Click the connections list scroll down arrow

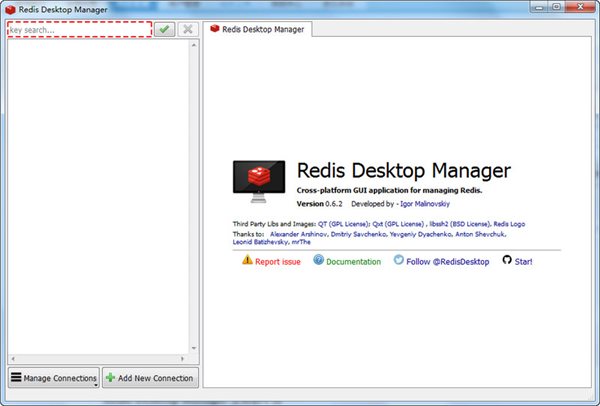click(x=194, y=348)
